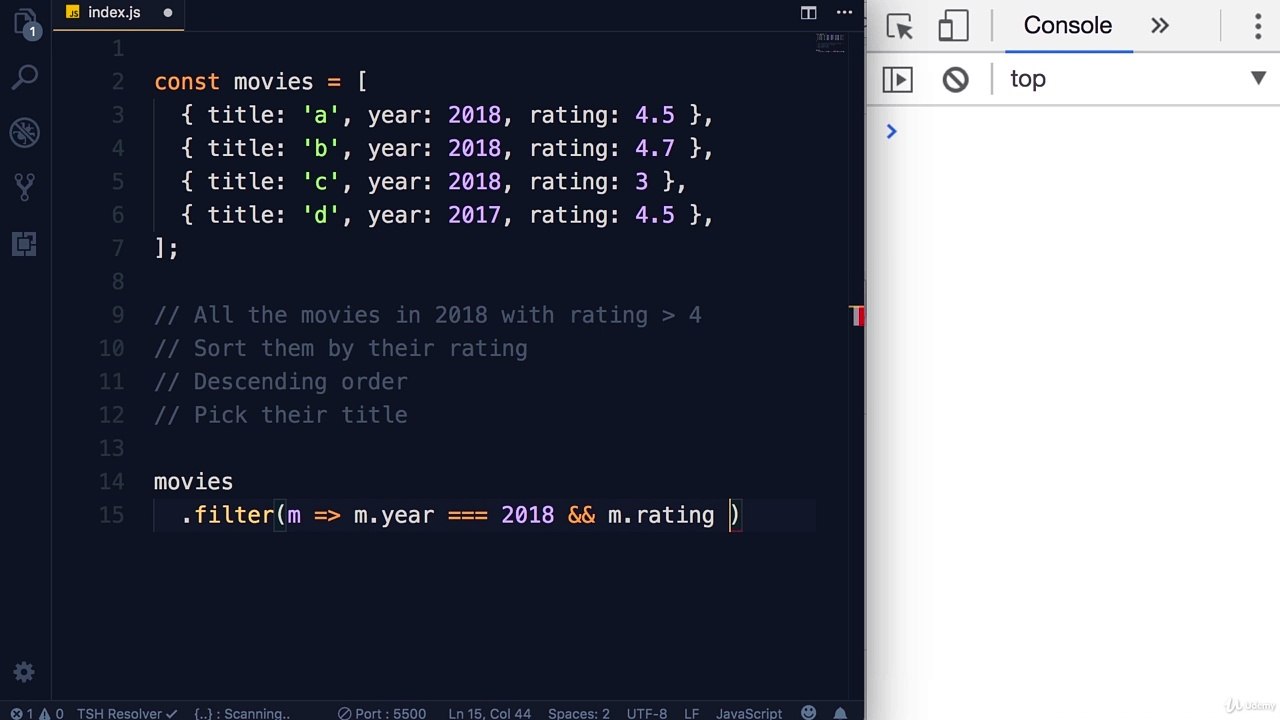Open notifications bell in status bar
This screenshot has width=1280, height=720.
841,713
